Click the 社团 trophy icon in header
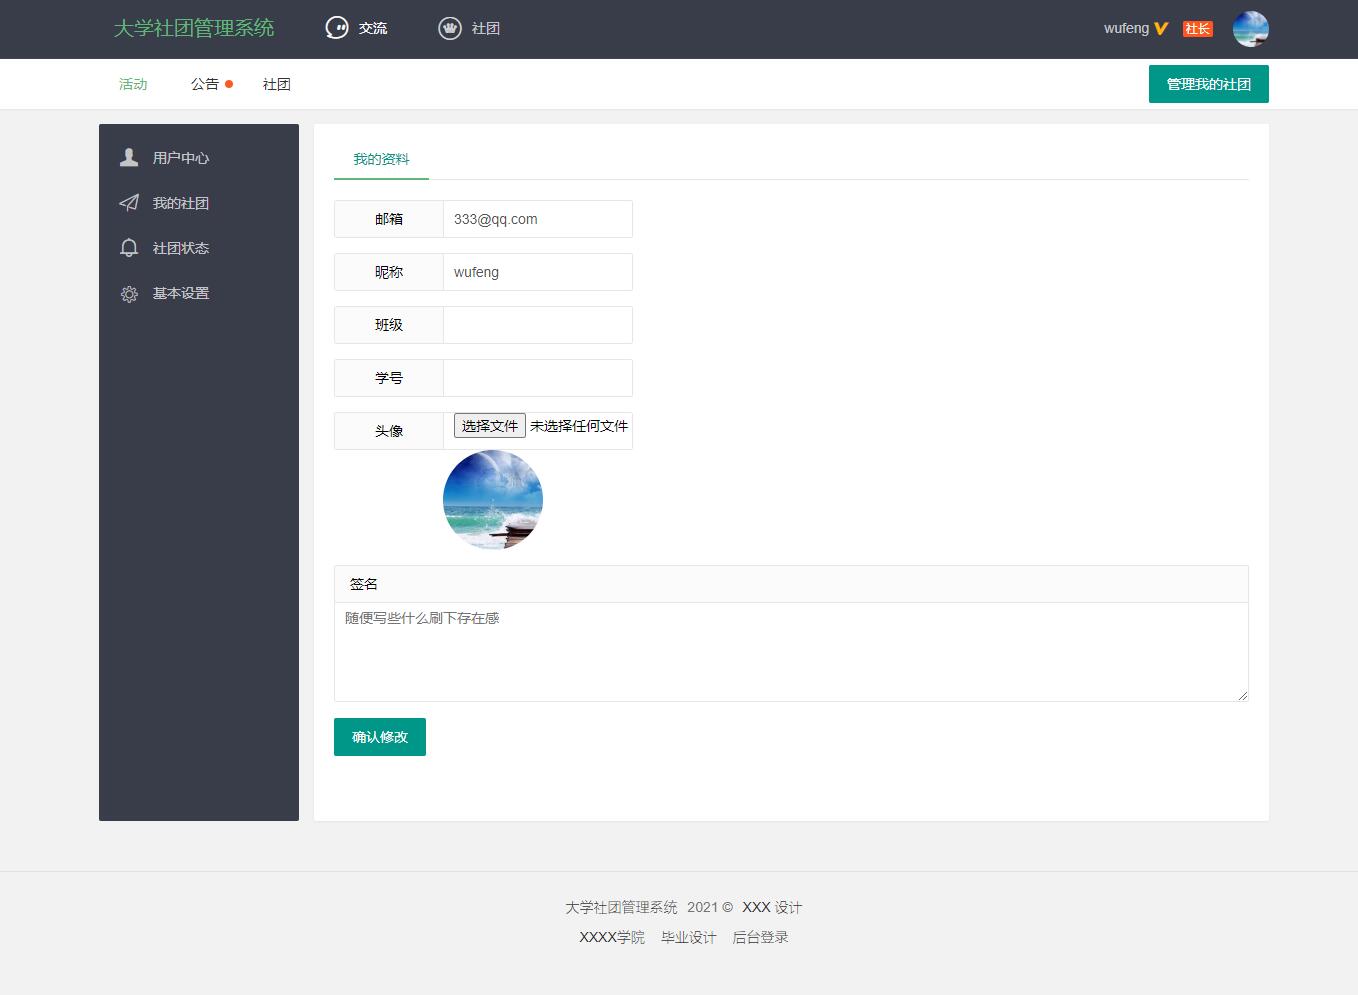 [x=448, y=27]
